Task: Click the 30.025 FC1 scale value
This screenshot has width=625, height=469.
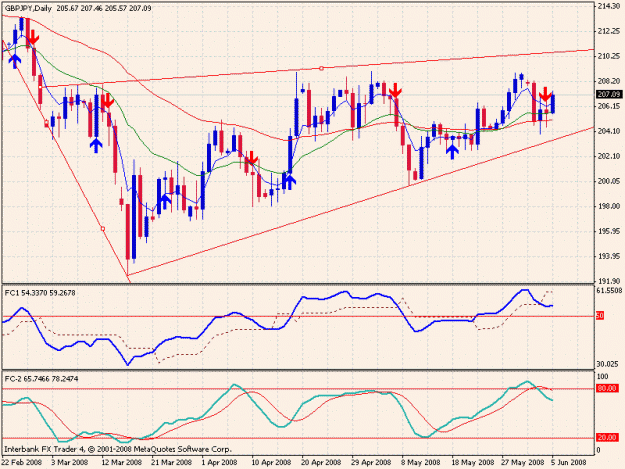Action: point(607,364)
